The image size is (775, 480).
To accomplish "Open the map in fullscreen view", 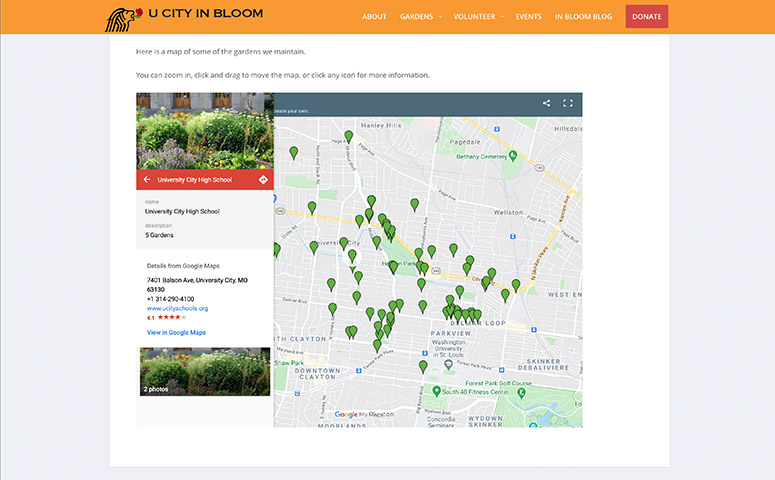I will point(568,103).
